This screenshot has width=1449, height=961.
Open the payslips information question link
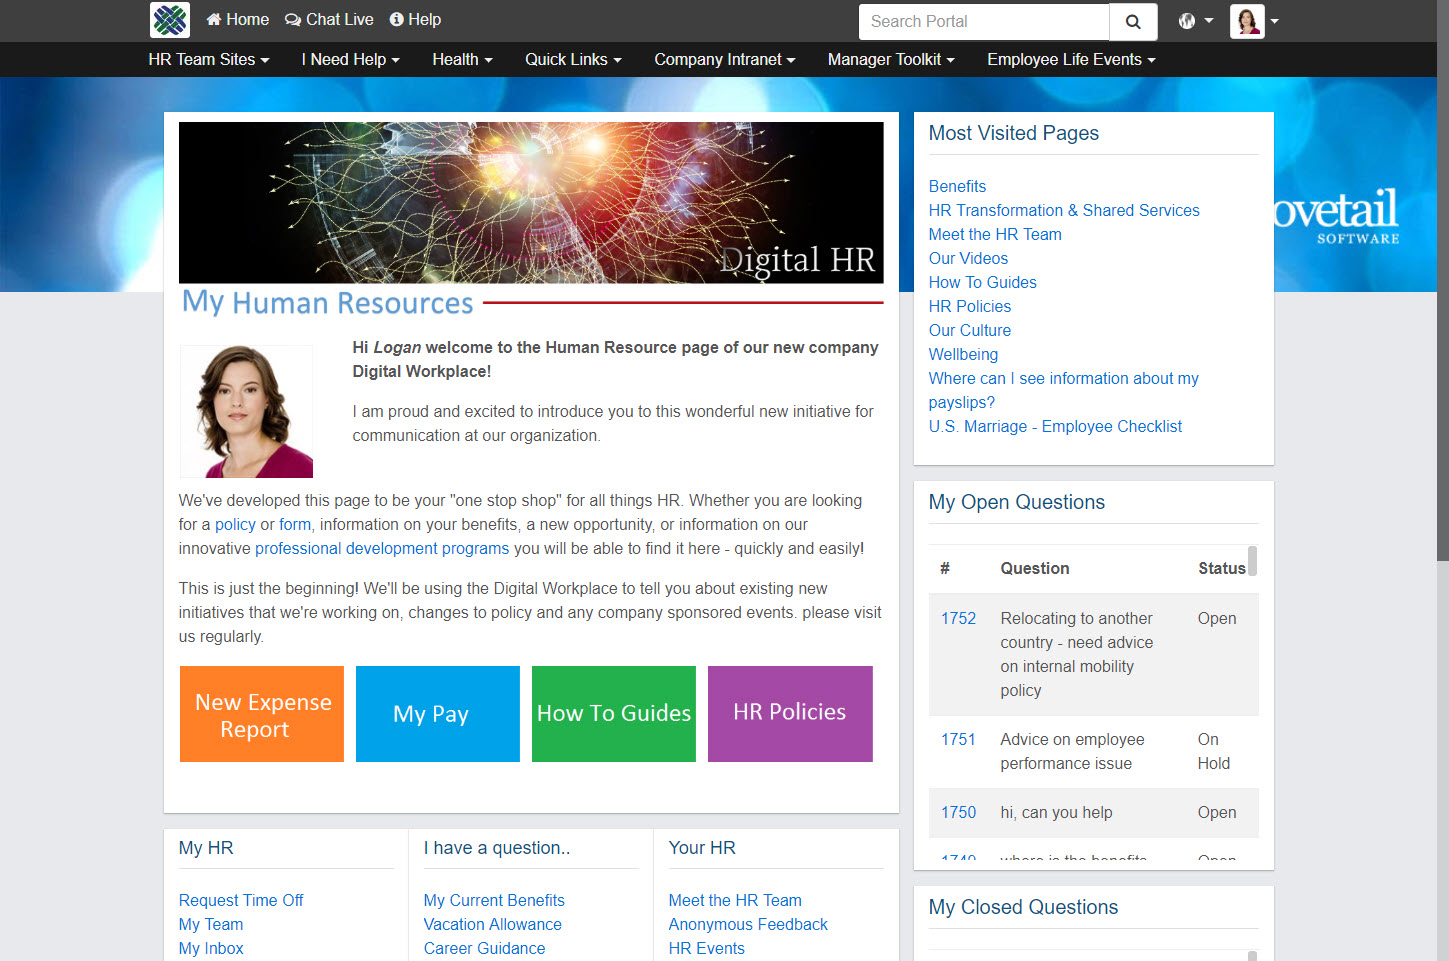pos(1063,391)
